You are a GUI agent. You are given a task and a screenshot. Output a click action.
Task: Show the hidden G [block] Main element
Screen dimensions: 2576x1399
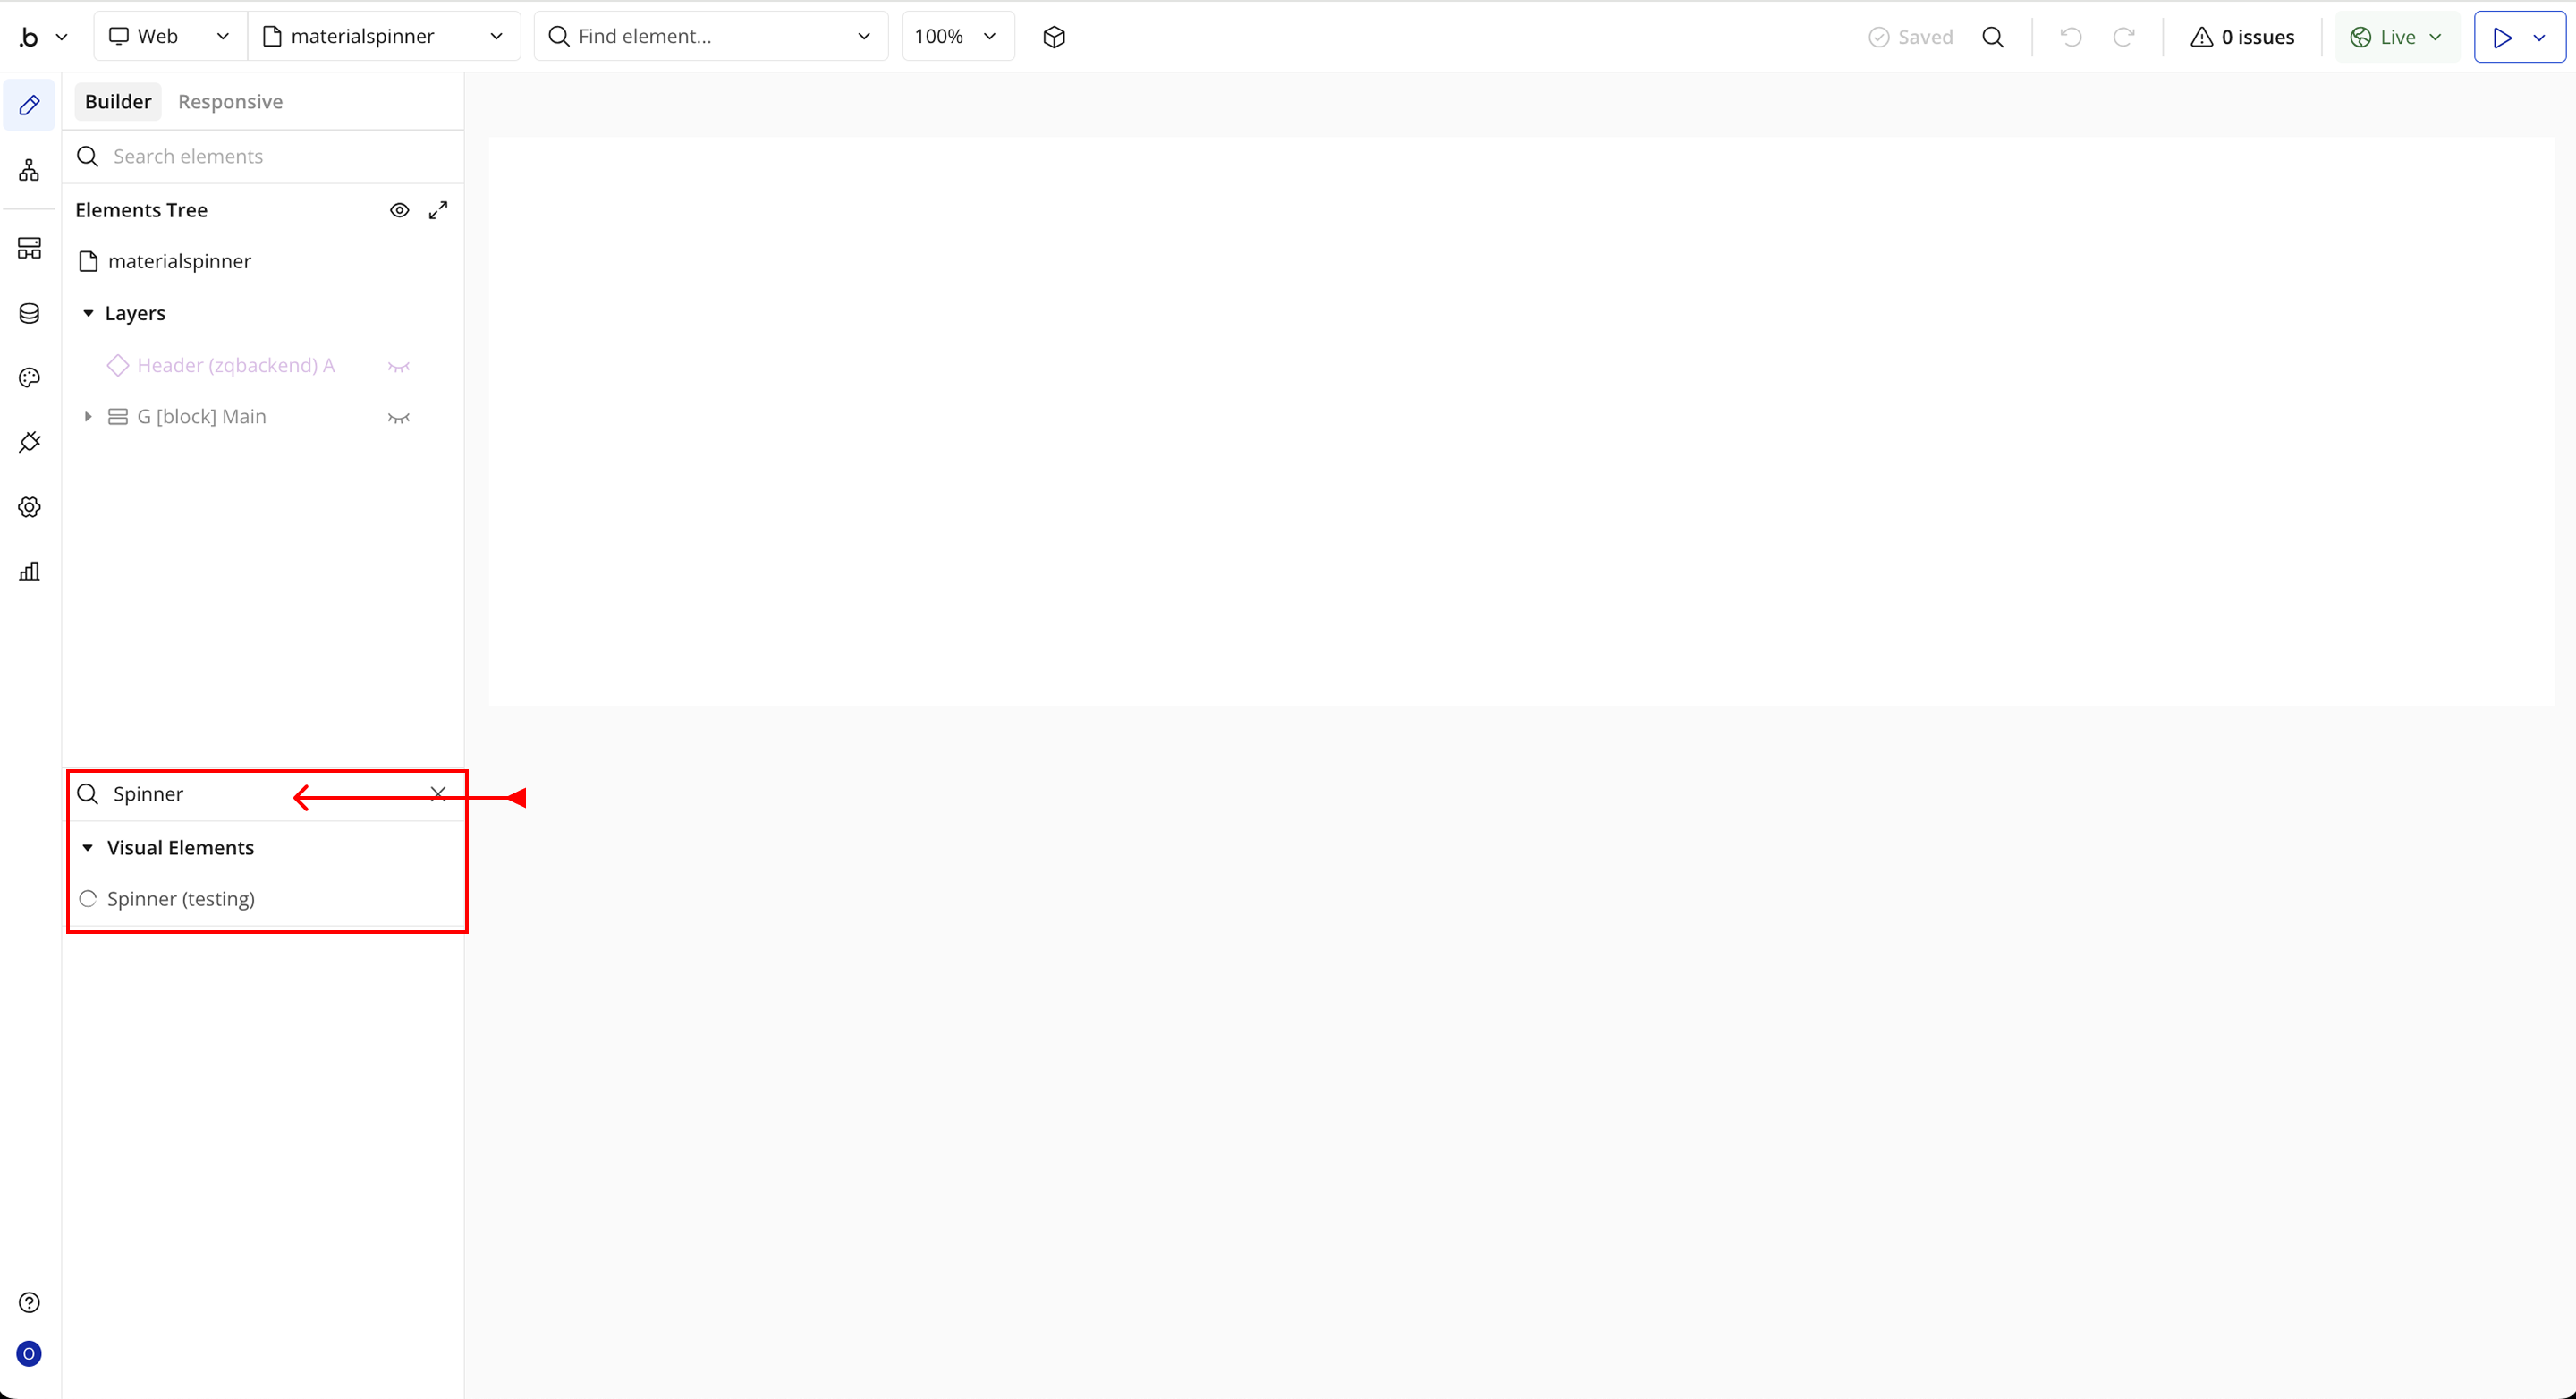pyautogui.click(x=399, y=417)
